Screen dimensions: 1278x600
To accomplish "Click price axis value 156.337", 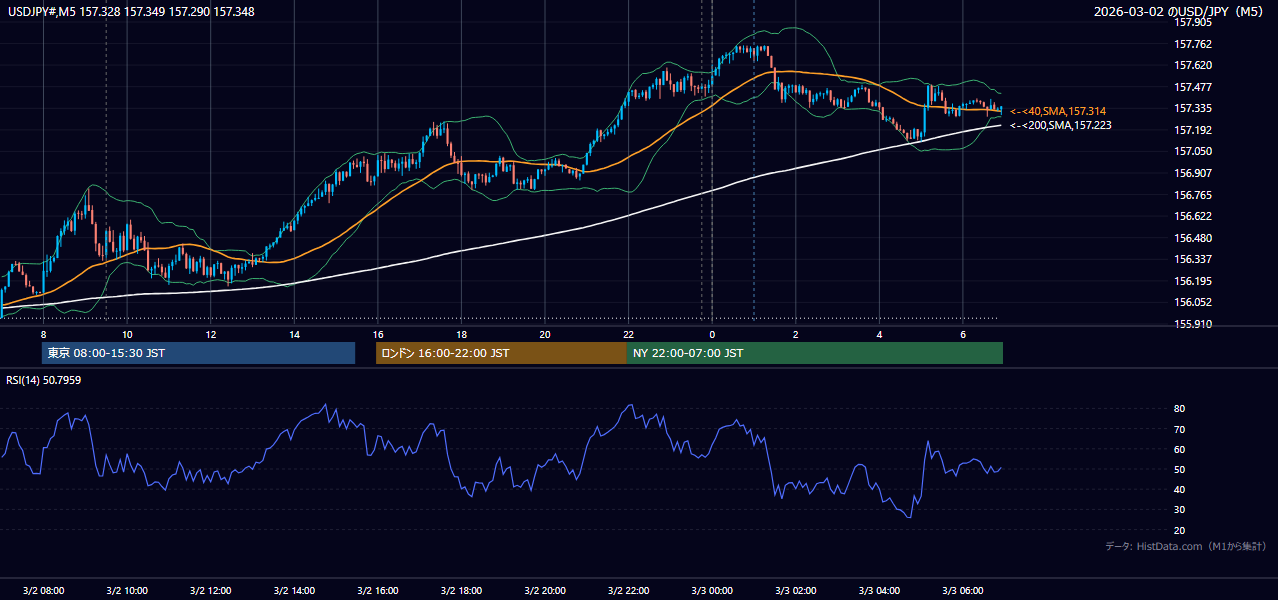I will (1193, 259).
